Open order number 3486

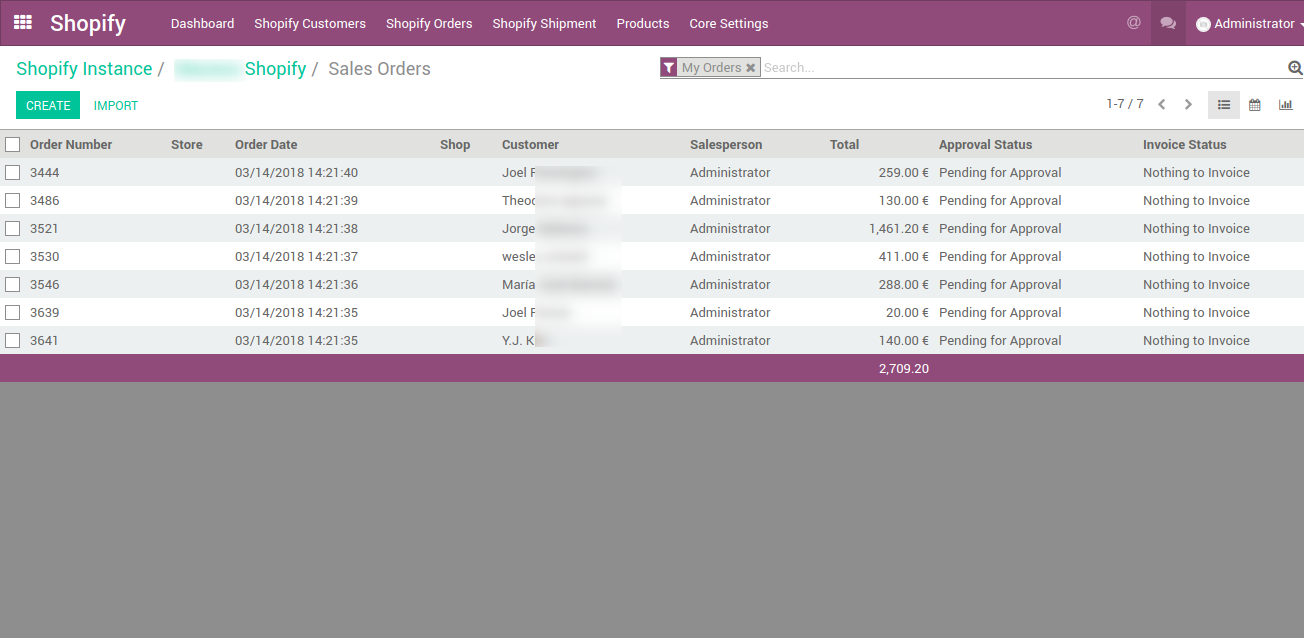coord(45,201)
